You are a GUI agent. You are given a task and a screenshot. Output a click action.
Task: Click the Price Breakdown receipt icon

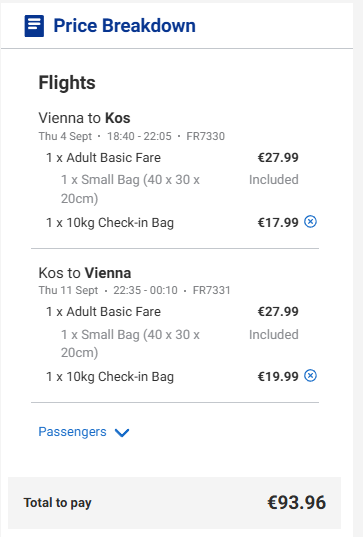click(34, 26)
